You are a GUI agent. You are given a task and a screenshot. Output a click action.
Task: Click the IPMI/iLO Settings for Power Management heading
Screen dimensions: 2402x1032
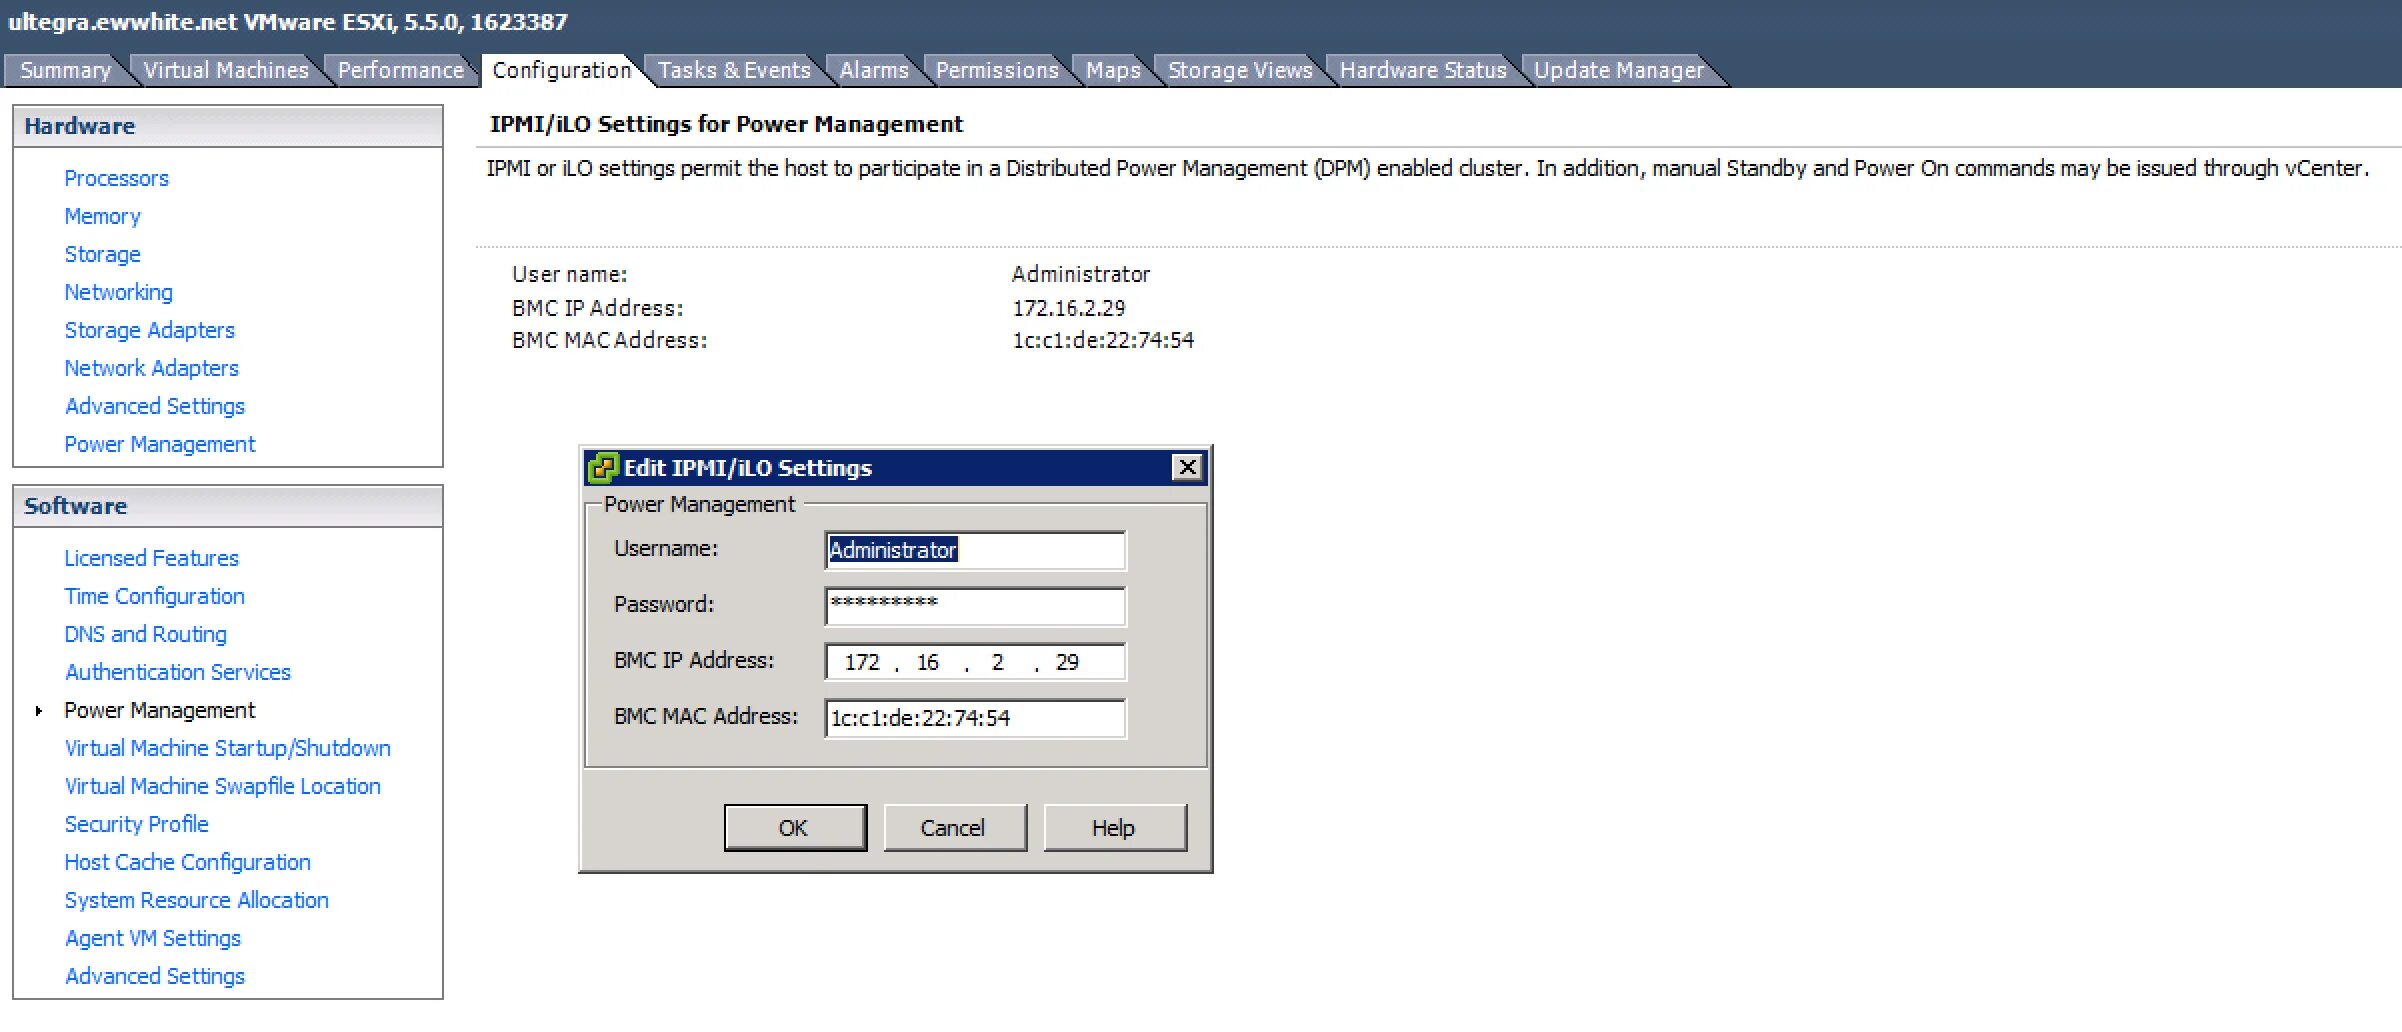point(726,124)
